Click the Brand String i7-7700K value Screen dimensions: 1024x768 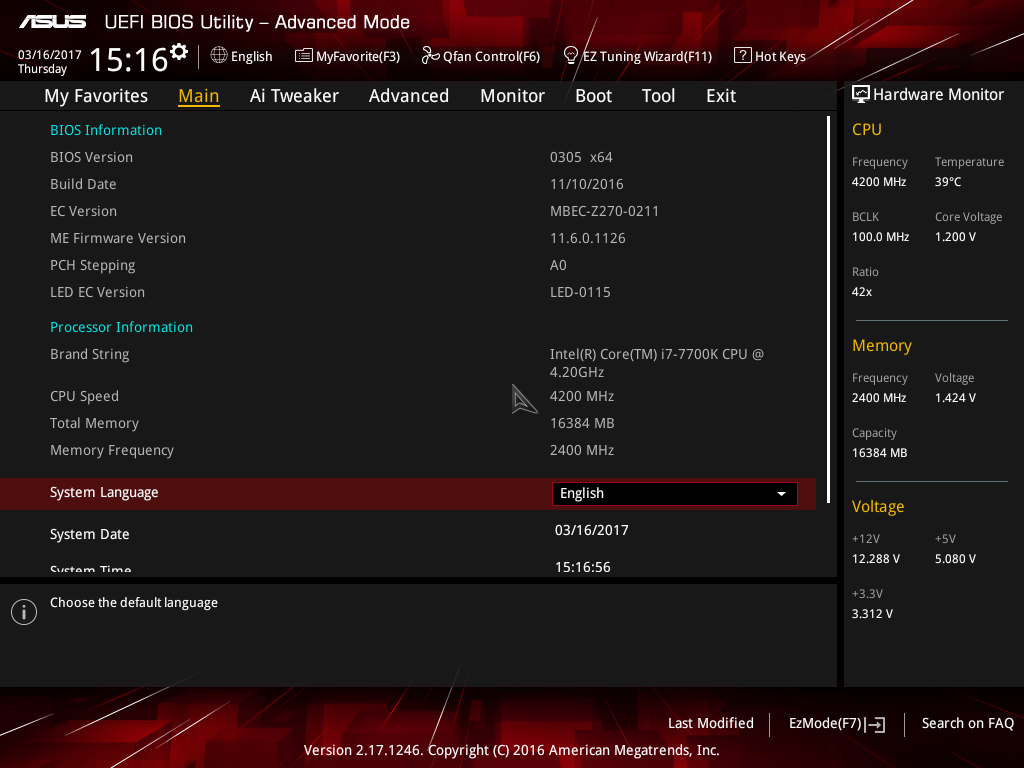(656, 363)
